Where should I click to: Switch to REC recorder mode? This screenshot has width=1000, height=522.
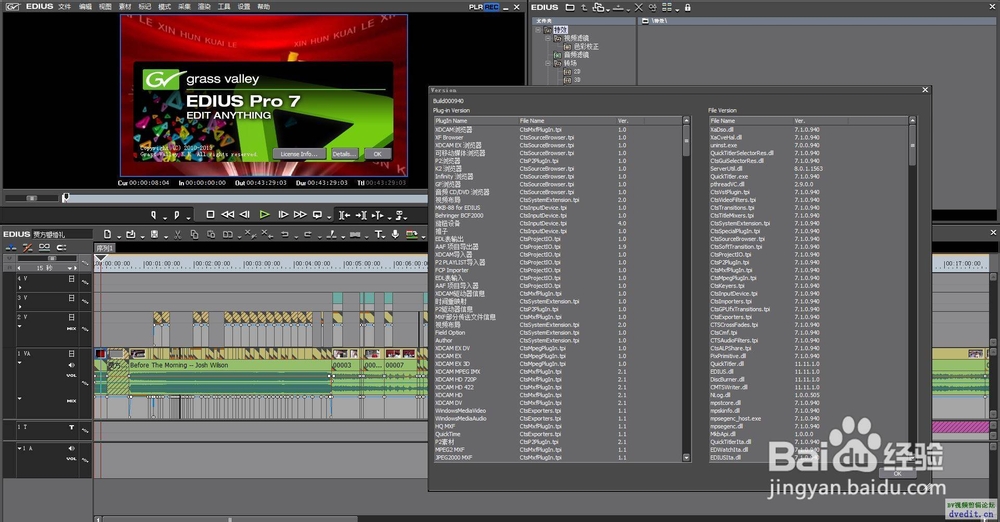coord(491,7)
